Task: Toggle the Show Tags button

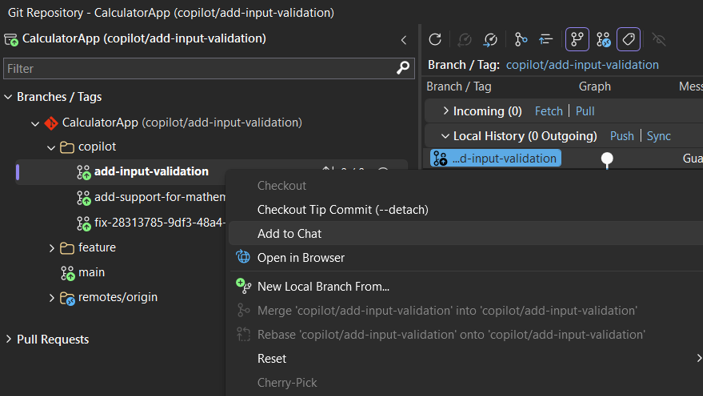Action: (628, 39)
